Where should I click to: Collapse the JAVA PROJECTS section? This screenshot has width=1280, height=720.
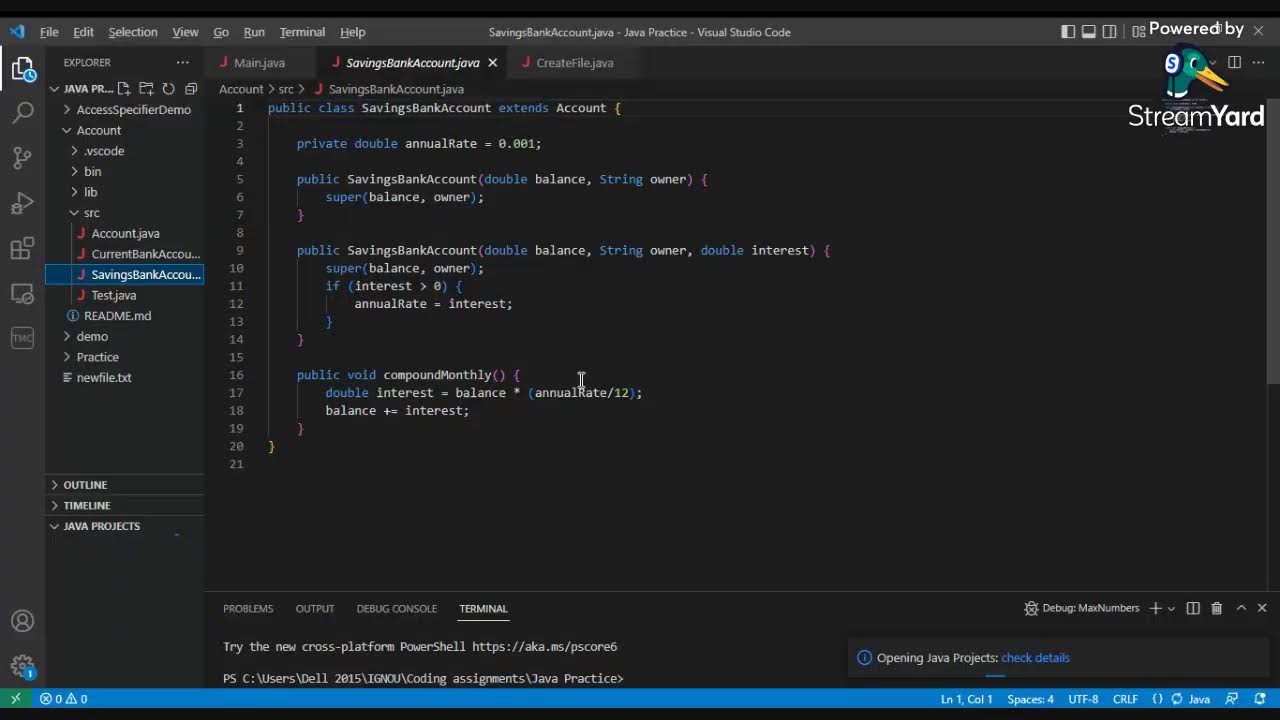coord(124,526)
